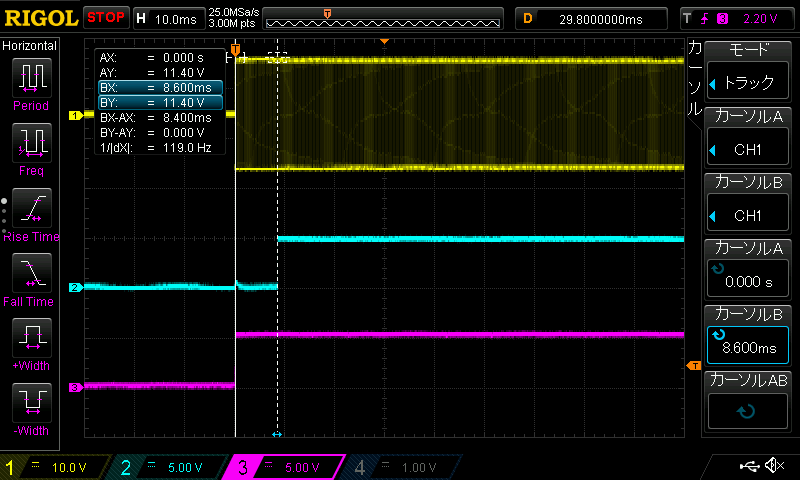Viewport: 800px width, 480px height.
Task: Click the USB connection status icon
Action: tap(749, 465)
